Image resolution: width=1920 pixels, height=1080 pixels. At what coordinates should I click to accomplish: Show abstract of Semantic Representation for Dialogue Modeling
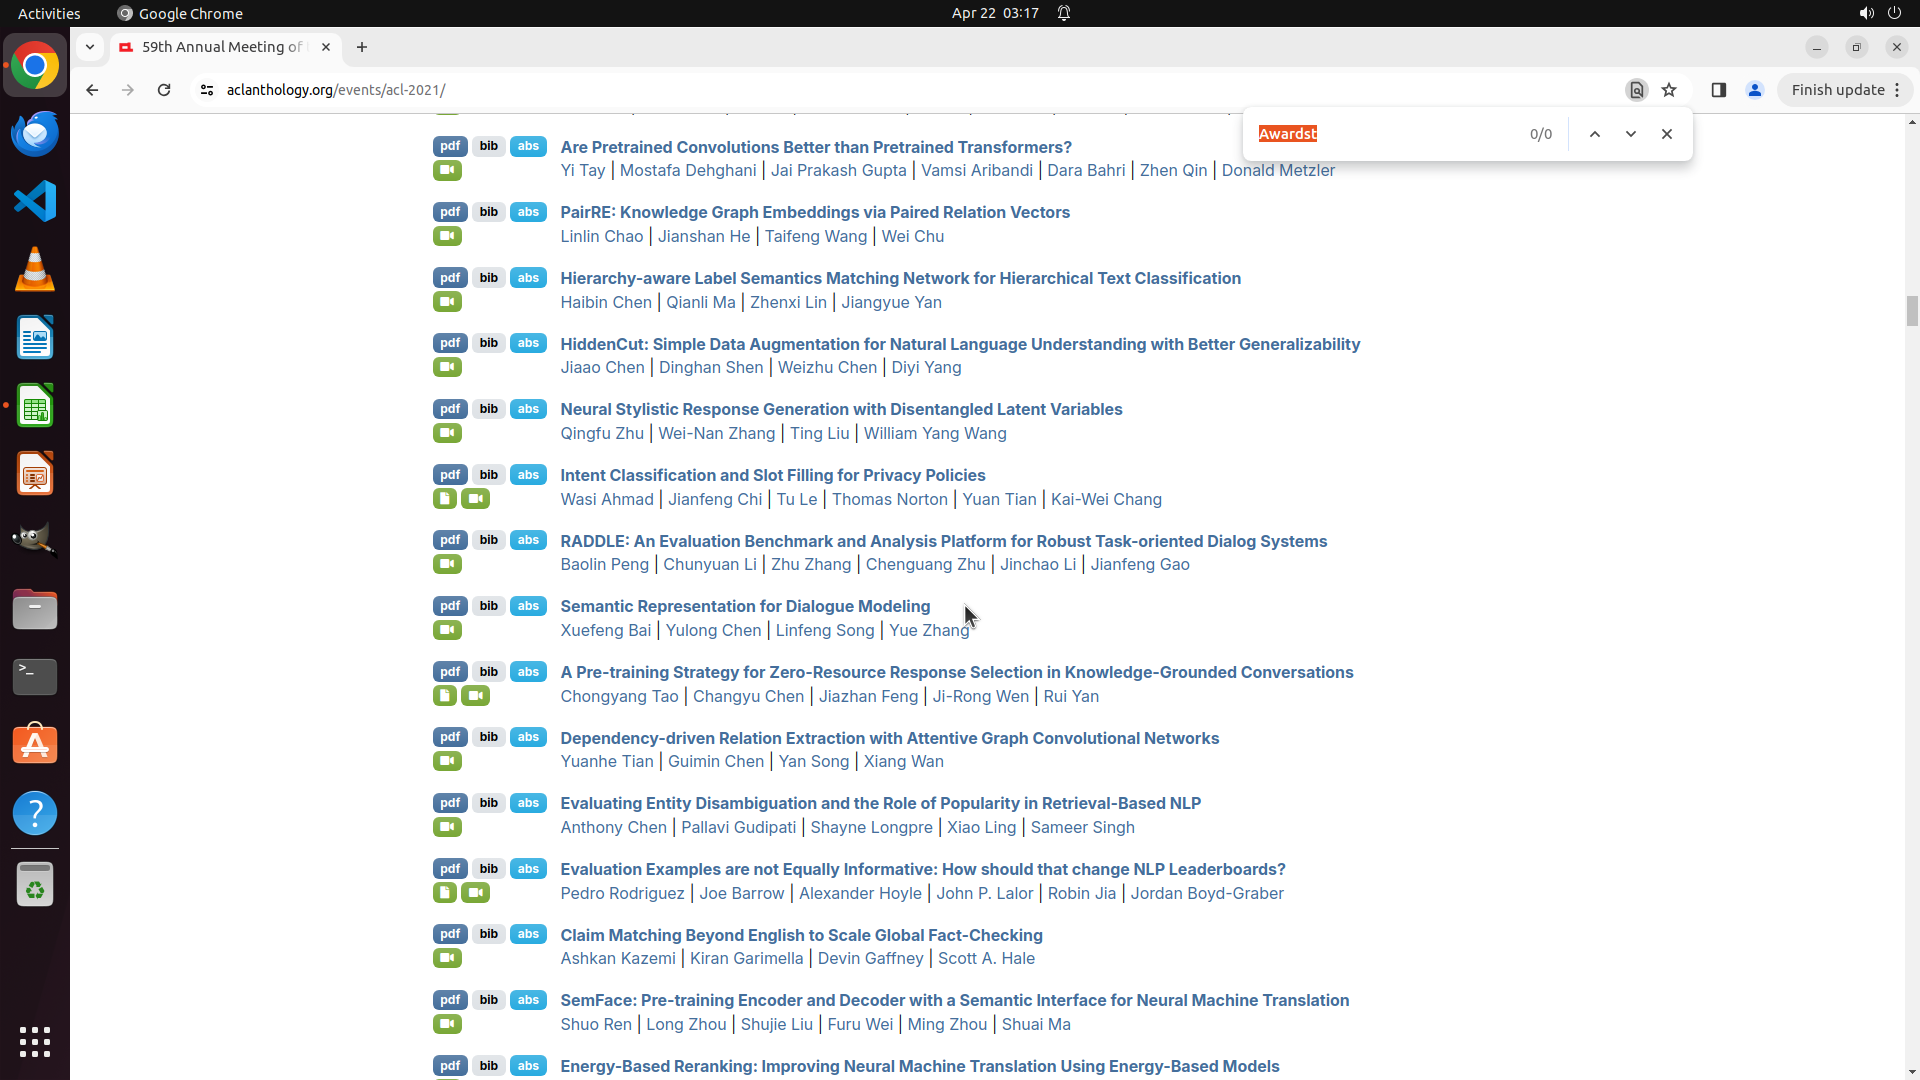click(528, 606)
